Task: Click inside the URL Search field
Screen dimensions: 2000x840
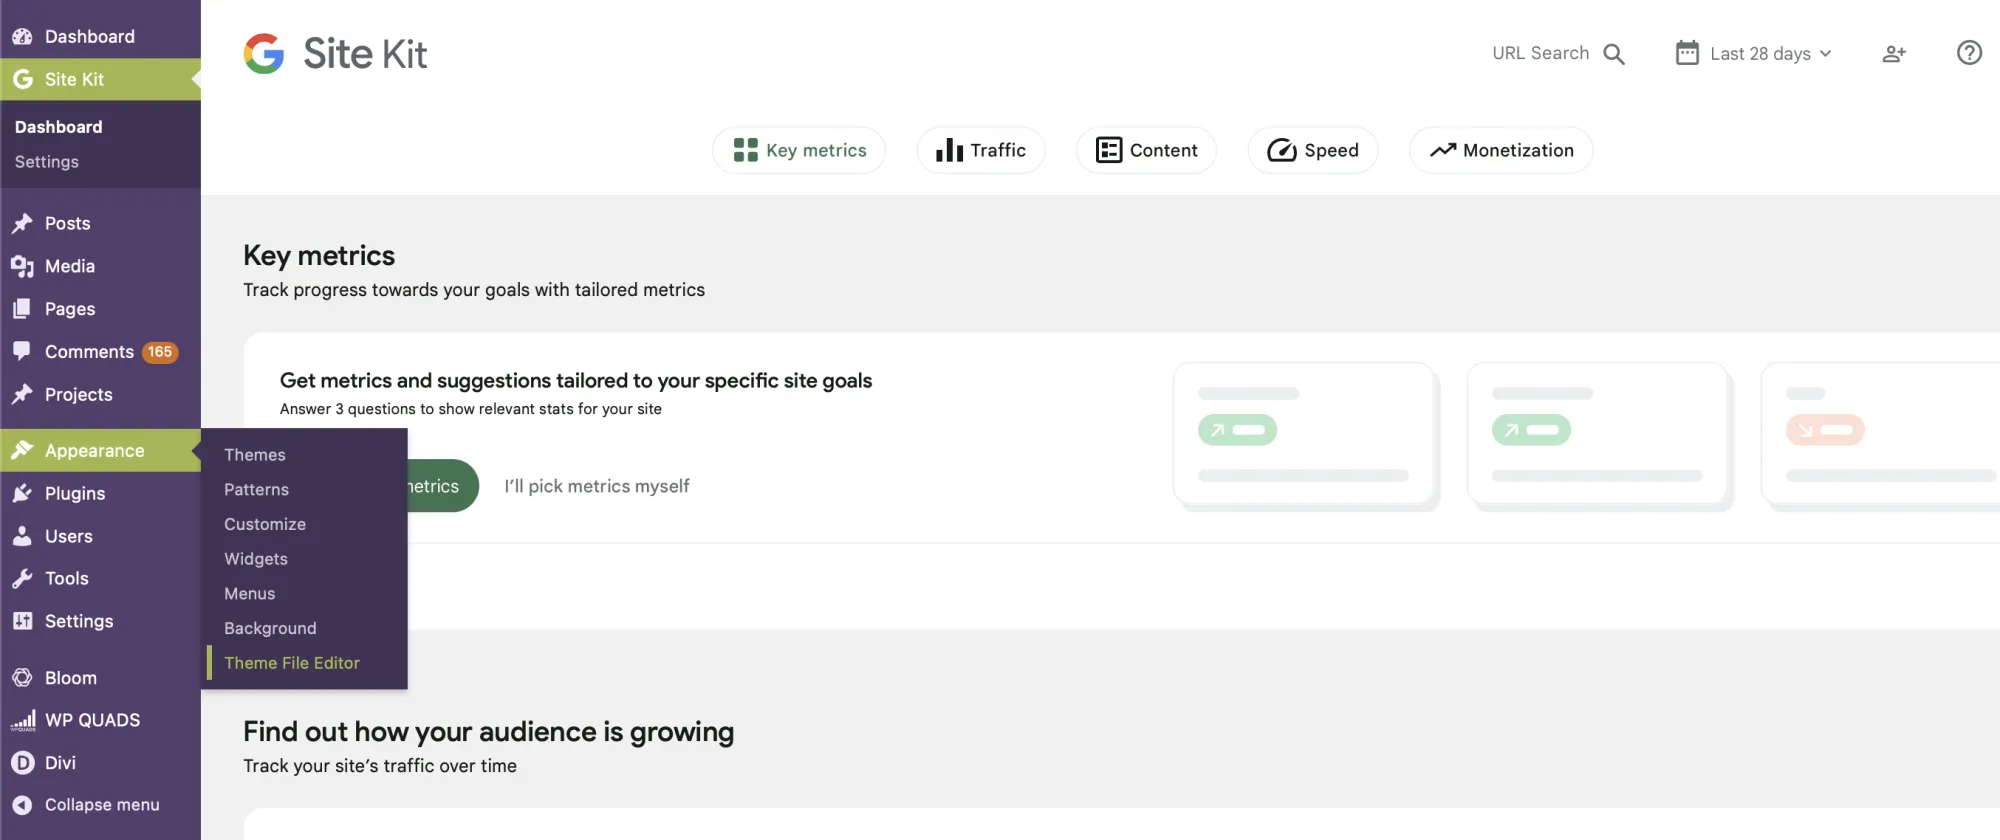Action: point(1540,53)
